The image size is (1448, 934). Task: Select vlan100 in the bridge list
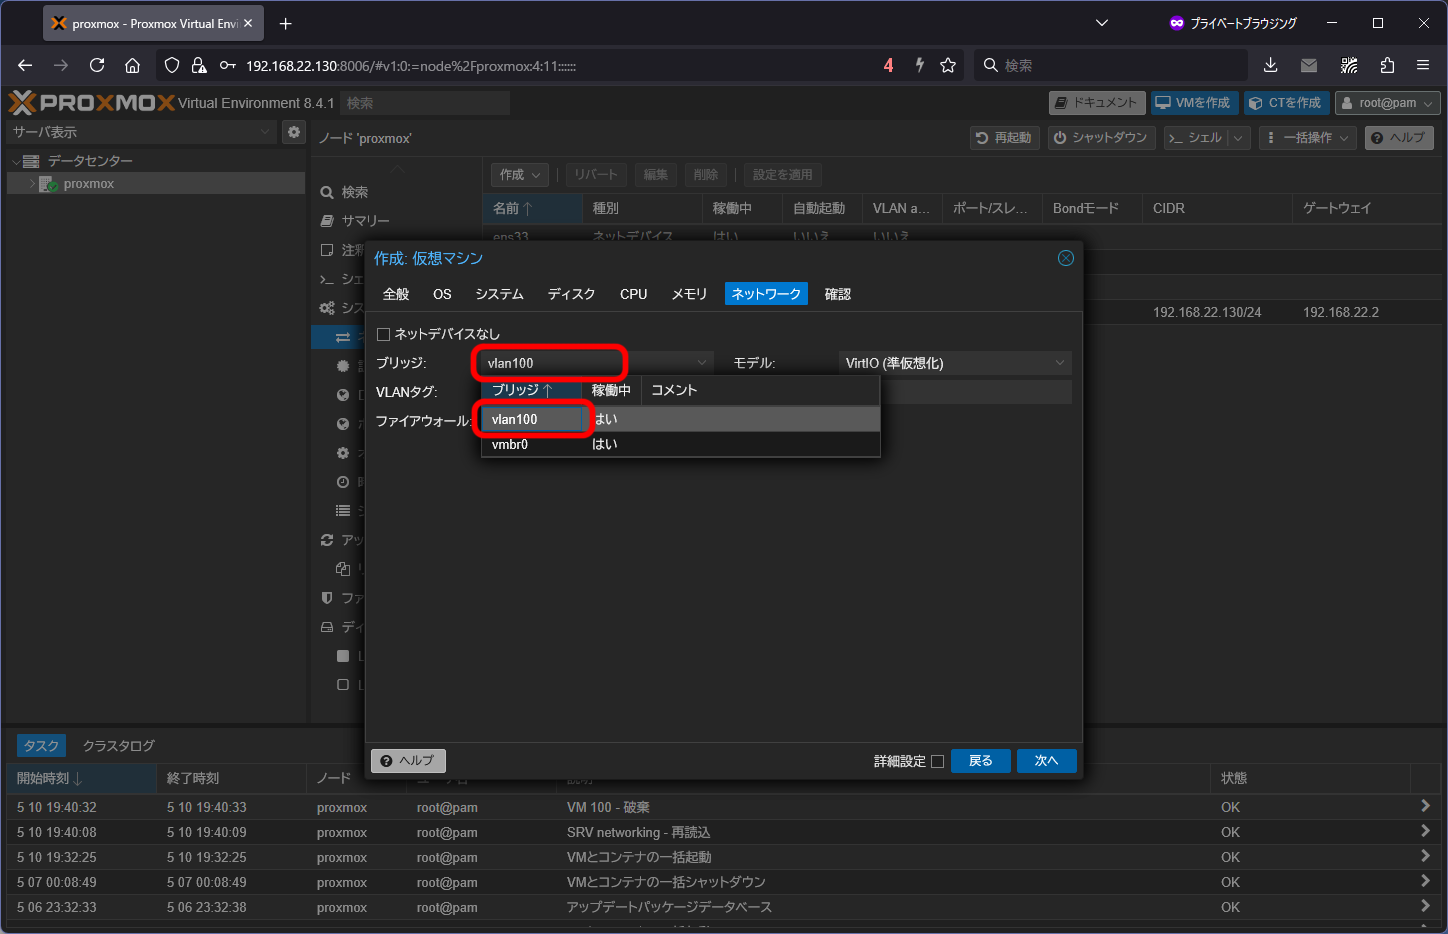(680, 419)
